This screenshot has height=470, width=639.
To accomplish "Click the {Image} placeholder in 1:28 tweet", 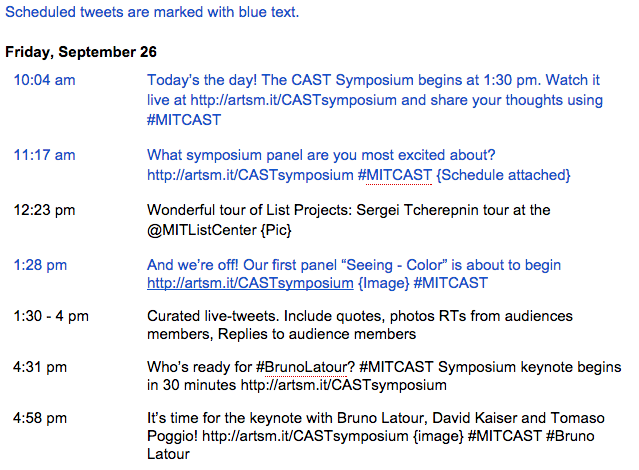I will (x=383, y=283).
